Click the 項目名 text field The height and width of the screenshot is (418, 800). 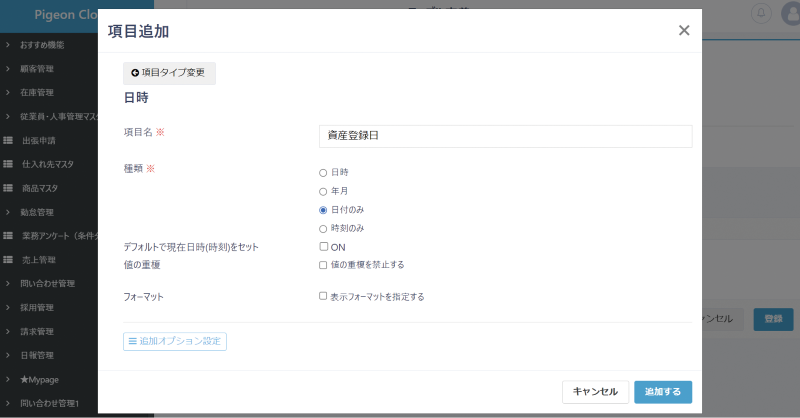tap(505, 136)
